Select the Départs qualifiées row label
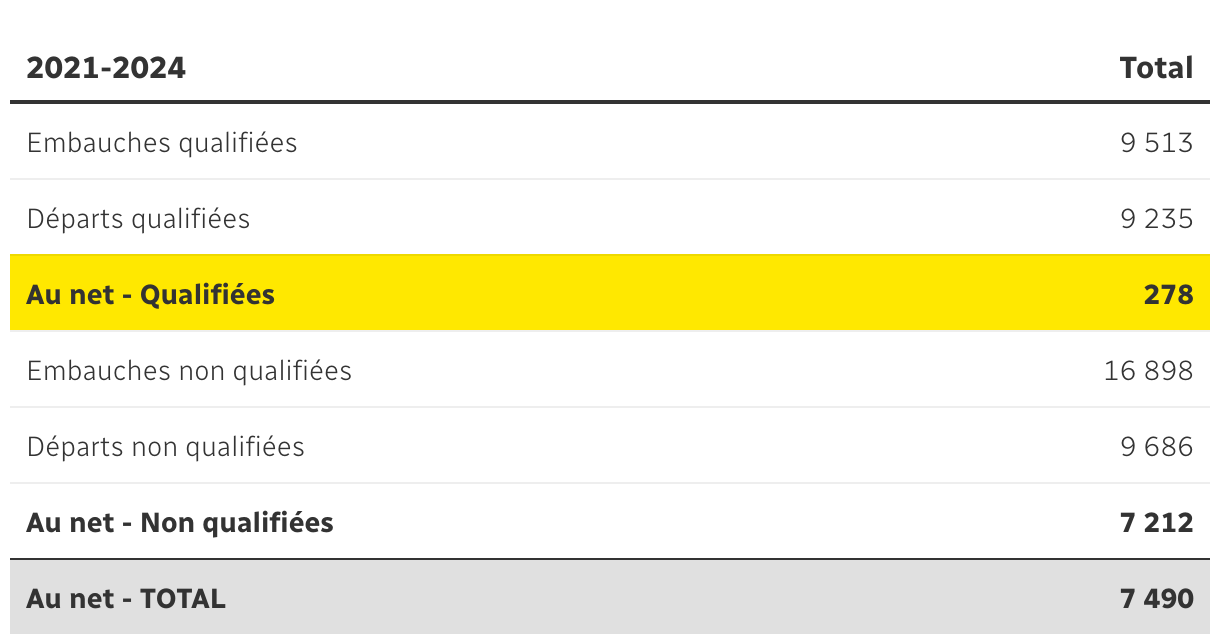The width and height of the screenshot is (1220, 644). 138,219
